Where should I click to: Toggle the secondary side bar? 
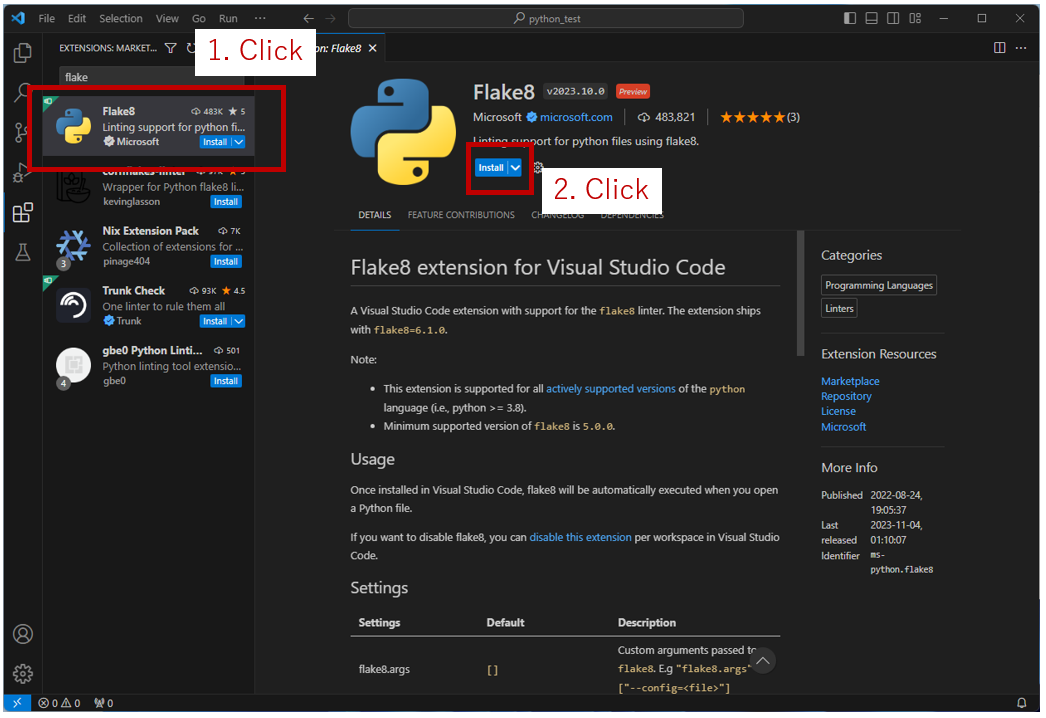(893, 17)
